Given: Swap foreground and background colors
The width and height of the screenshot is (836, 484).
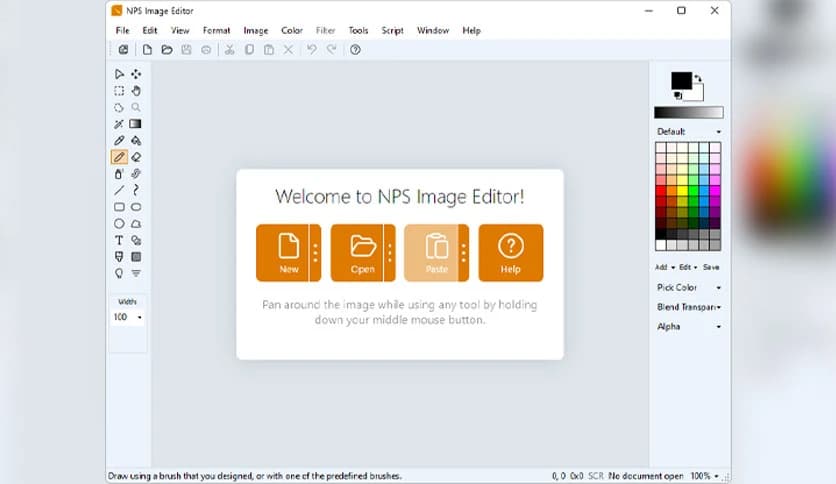Looking at the screenshot, I should point(698,78).
